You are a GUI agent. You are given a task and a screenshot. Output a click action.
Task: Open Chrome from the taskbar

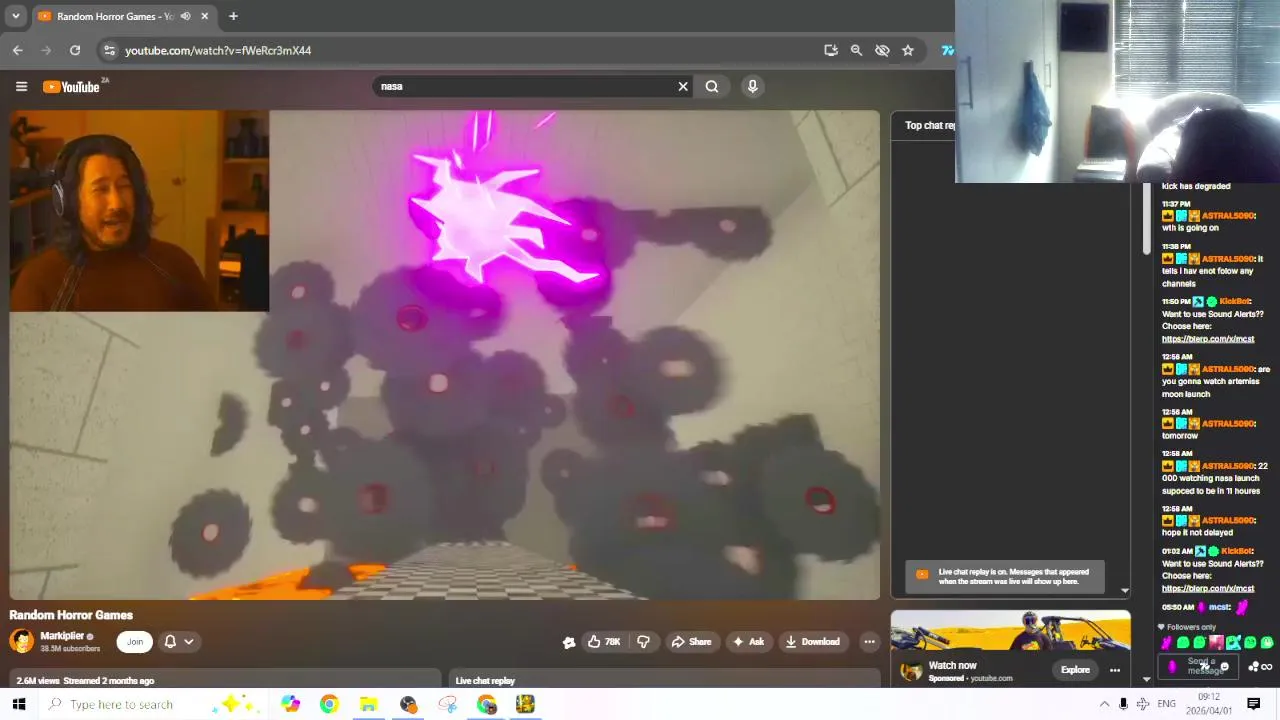click(329, 704)
